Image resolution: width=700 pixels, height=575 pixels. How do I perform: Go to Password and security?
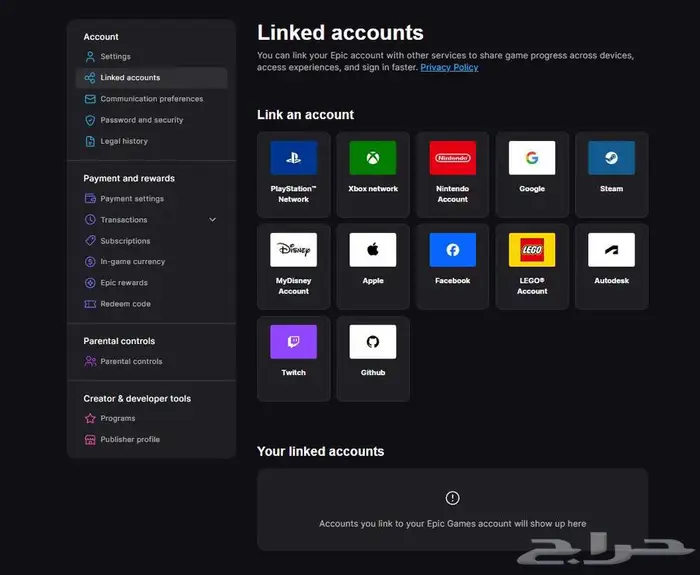(151, 120)
